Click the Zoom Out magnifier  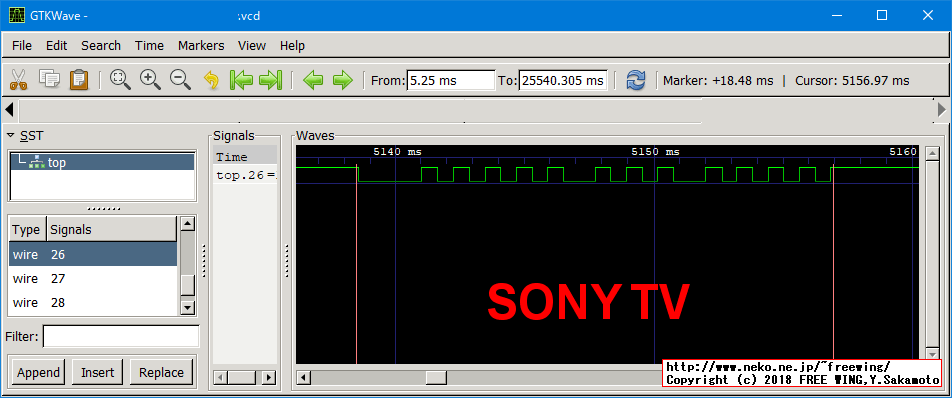click(x=180, y=79)
